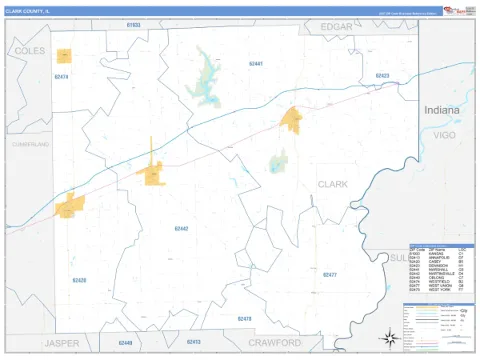
Task: Click ZIP code label 62448
Action: pos(125,343)
